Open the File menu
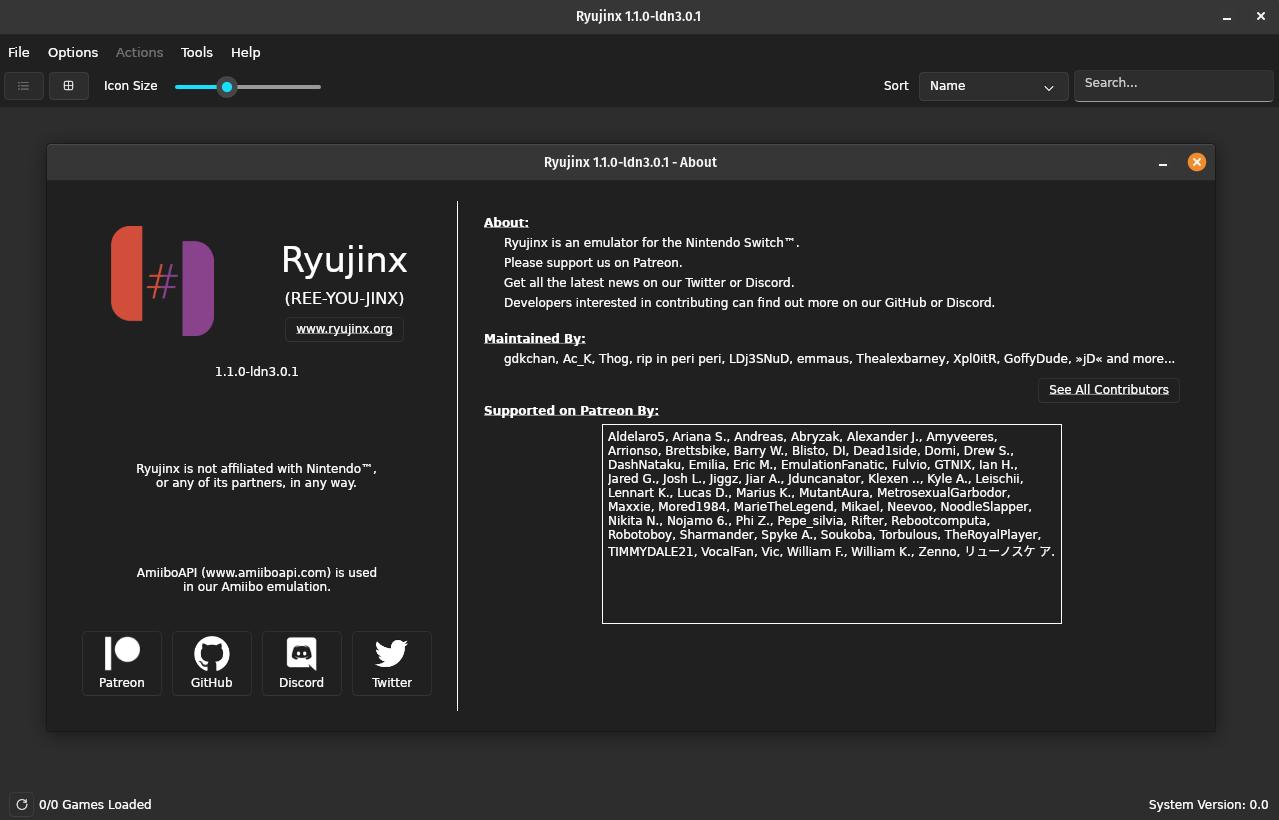 (19, 52)
